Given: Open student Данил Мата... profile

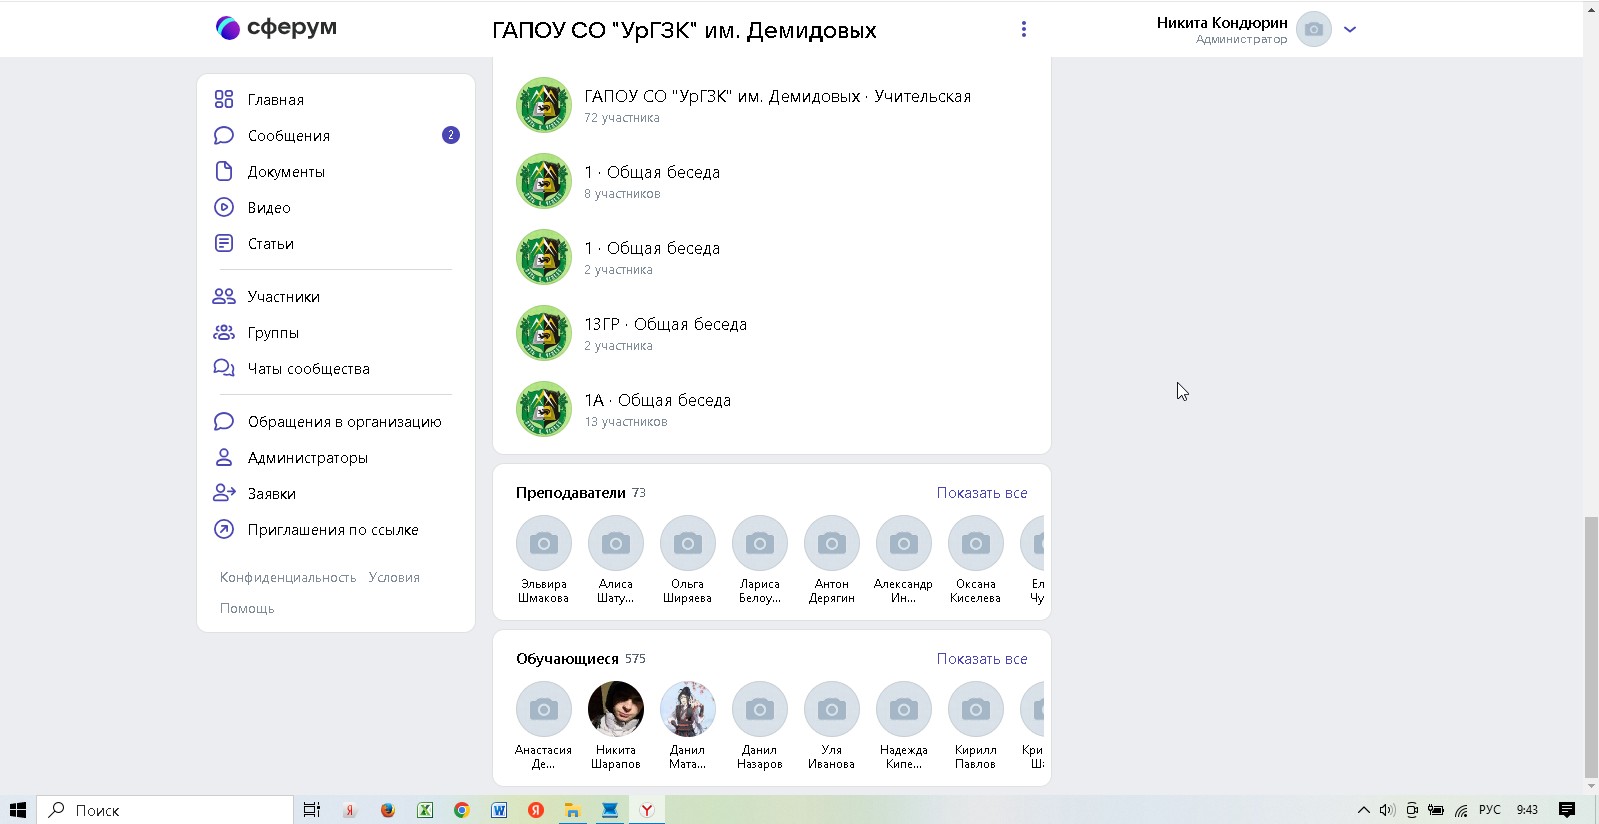Looking at the screenshot, I should click(x=688, y=726).
